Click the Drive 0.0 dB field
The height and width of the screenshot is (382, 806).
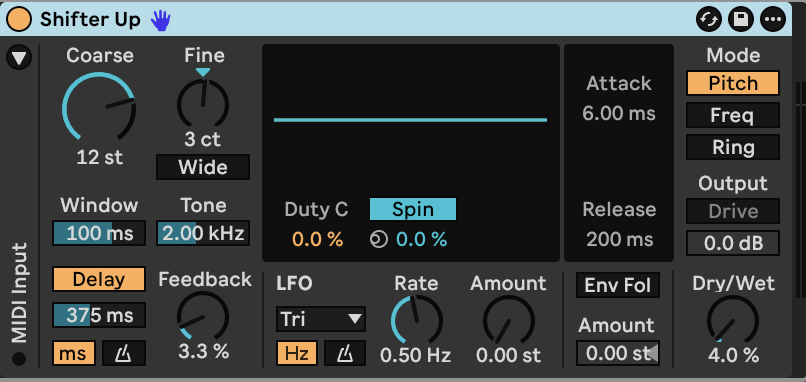(733, 244)
